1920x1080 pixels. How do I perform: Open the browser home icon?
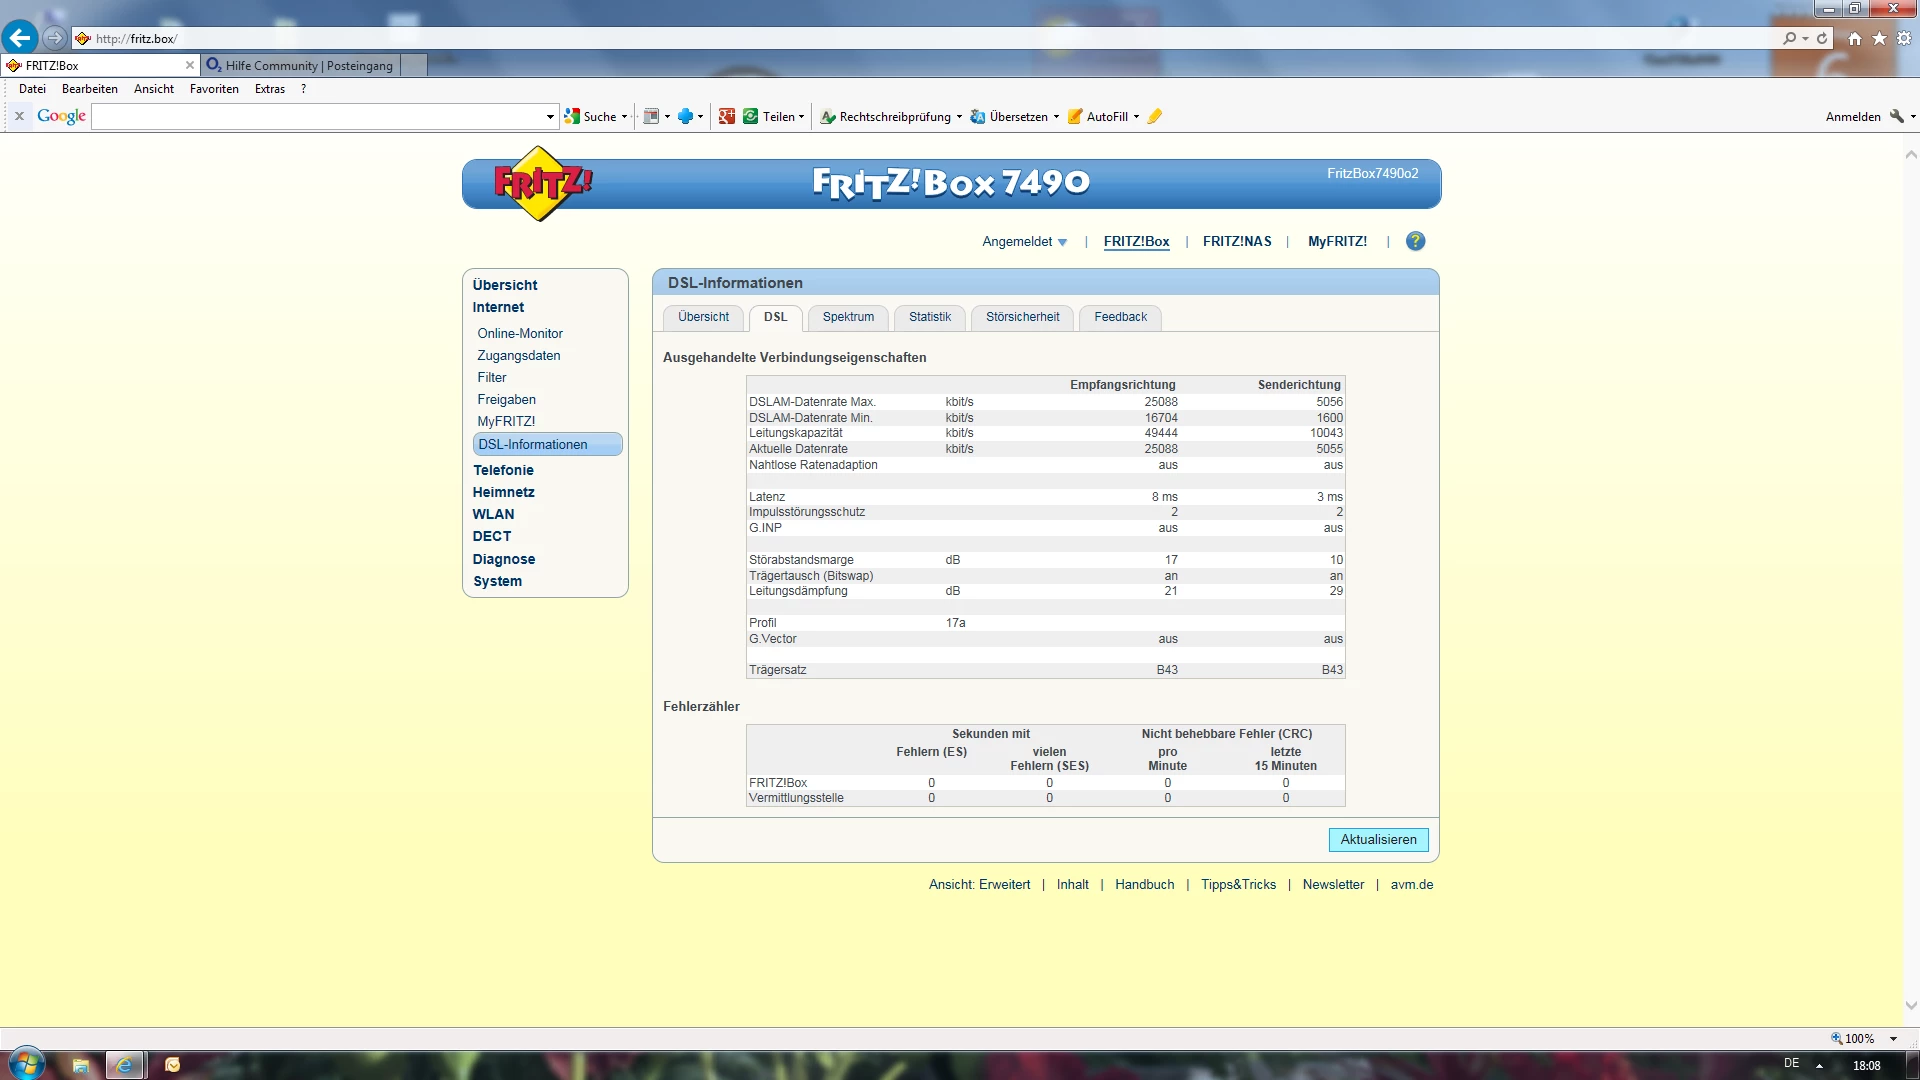1855,38
